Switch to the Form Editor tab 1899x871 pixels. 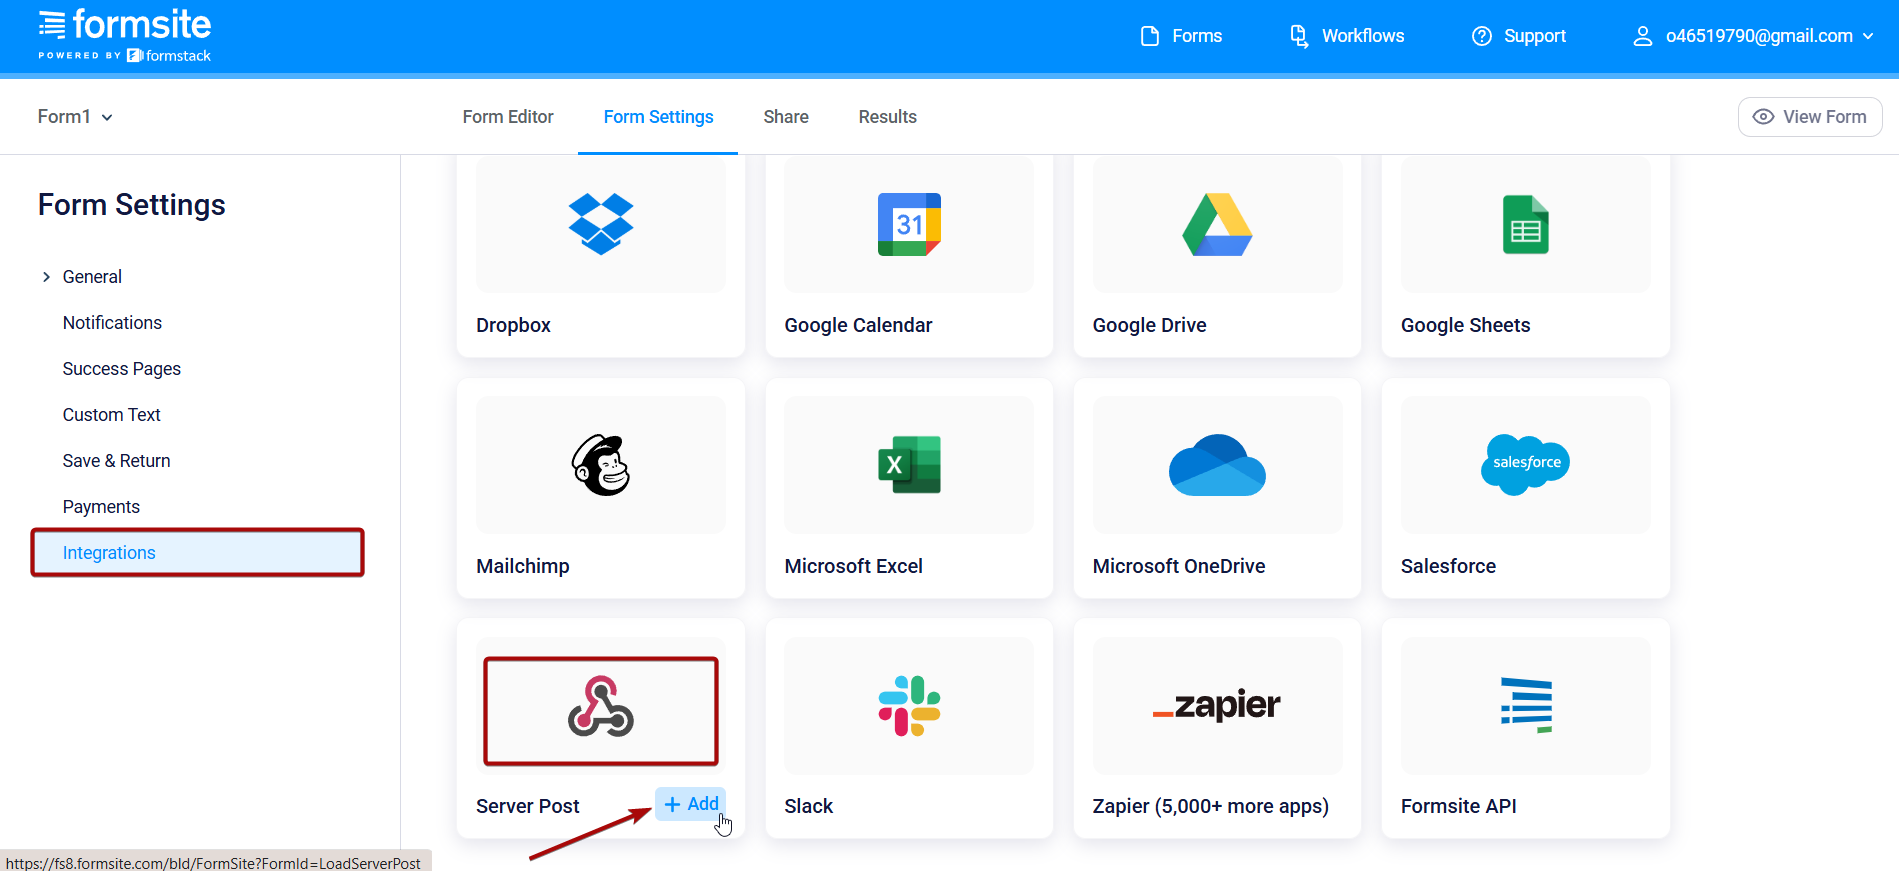[508, 117]
